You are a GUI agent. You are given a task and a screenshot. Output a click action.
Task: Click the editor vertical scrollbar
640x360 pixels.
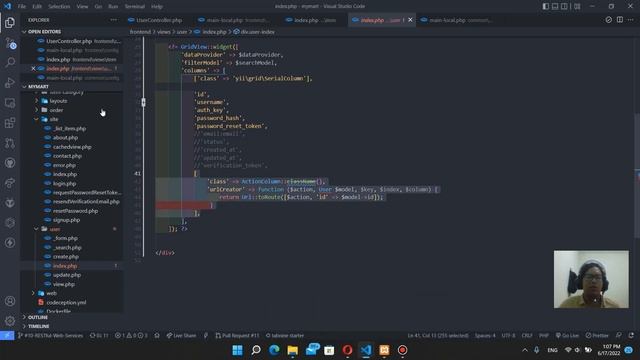tap(637, 176)
